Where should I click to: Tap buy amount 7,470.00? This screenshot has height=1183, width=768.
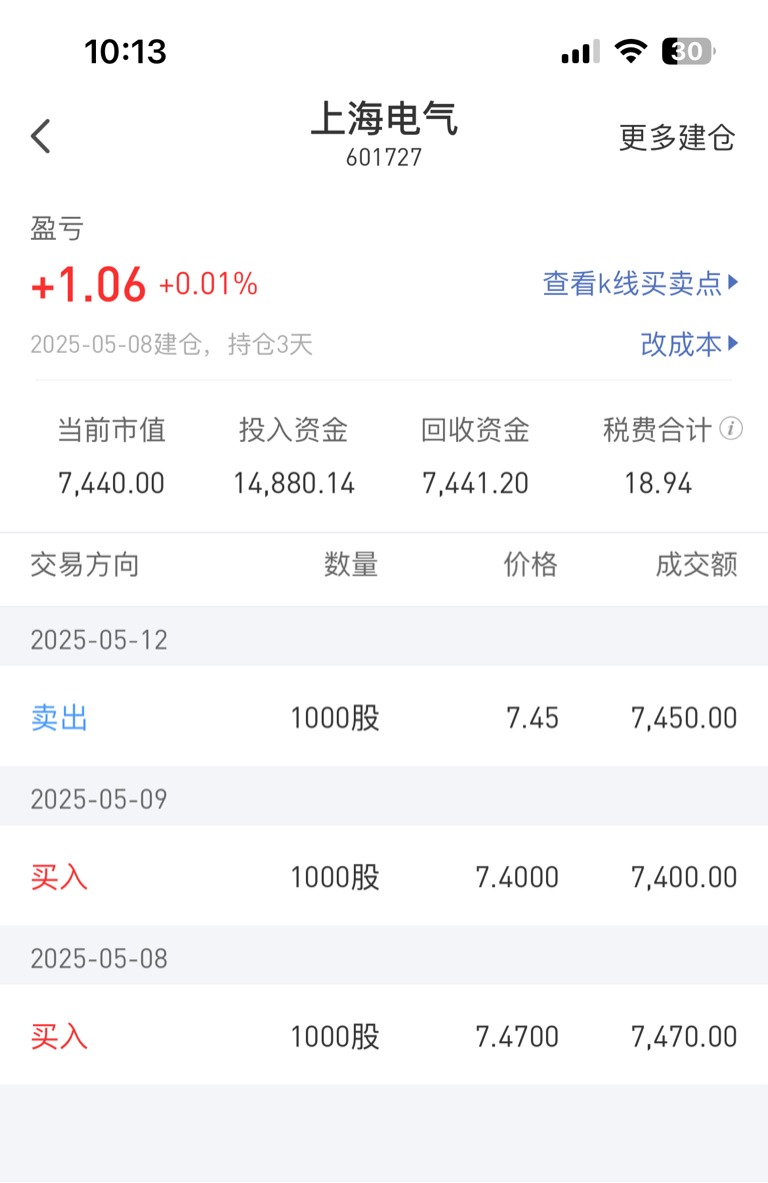(x=684, y=1037)
